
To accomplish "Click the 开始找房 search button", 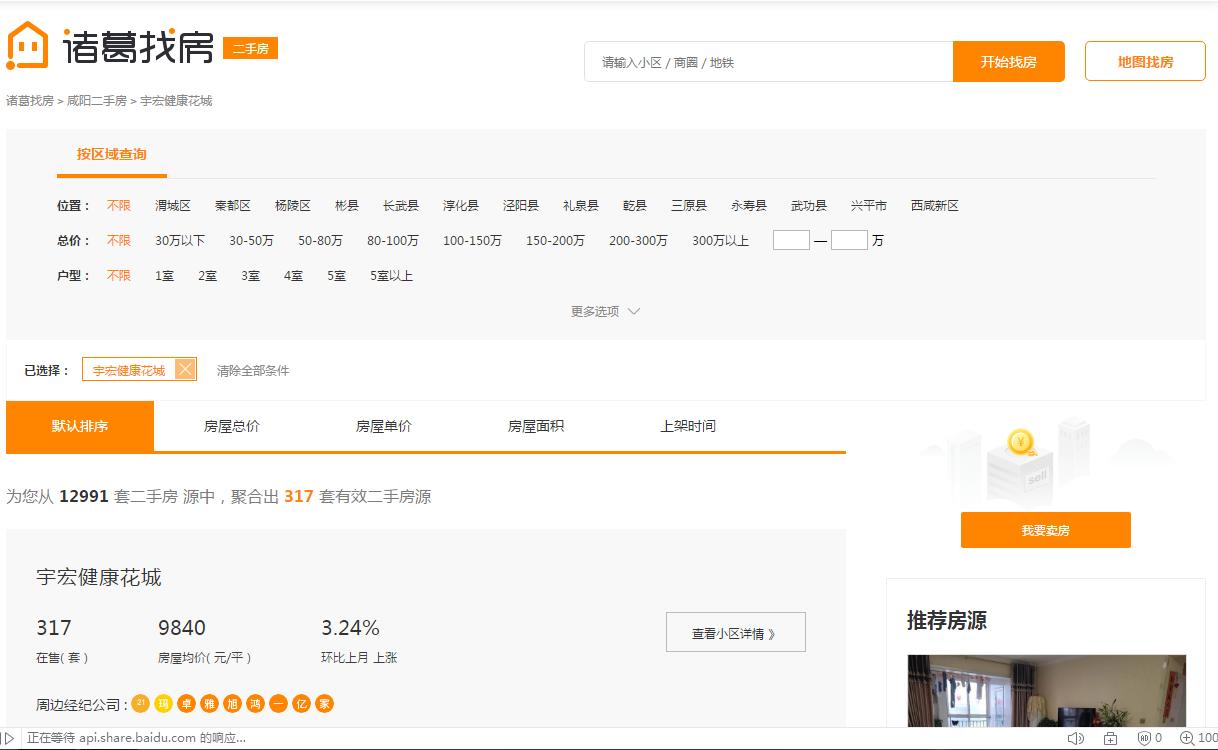I will [x=1009, y=61].
